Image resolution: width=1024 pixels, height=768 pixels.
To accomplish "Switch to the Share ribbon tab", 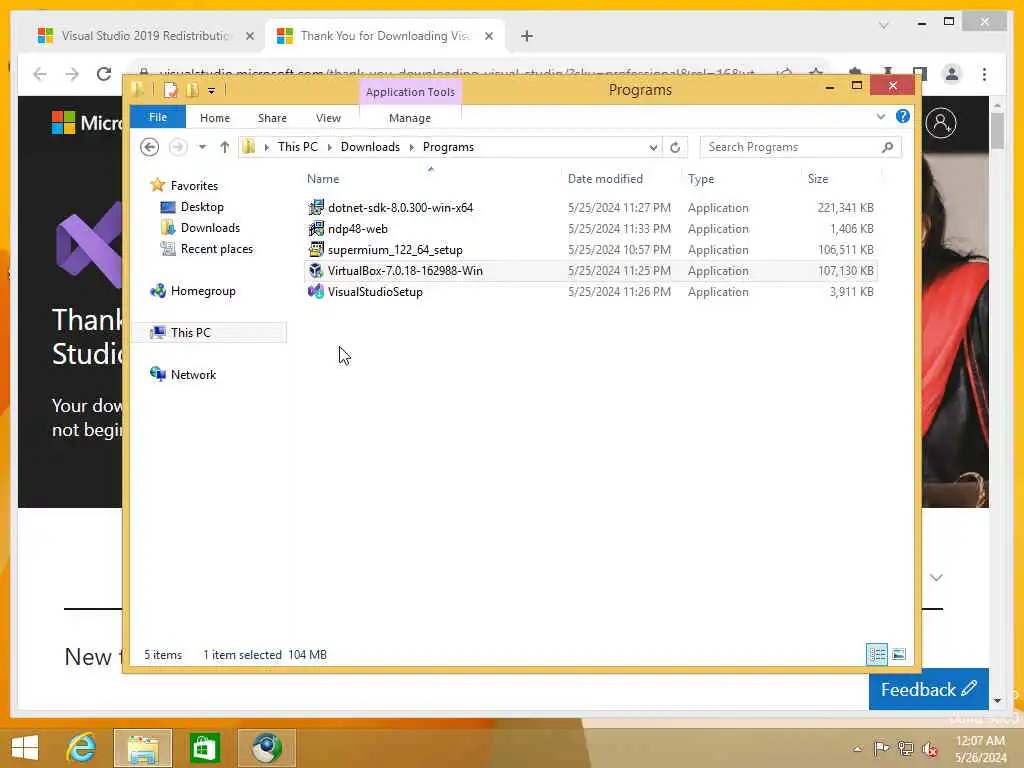I will click(272, 118).
